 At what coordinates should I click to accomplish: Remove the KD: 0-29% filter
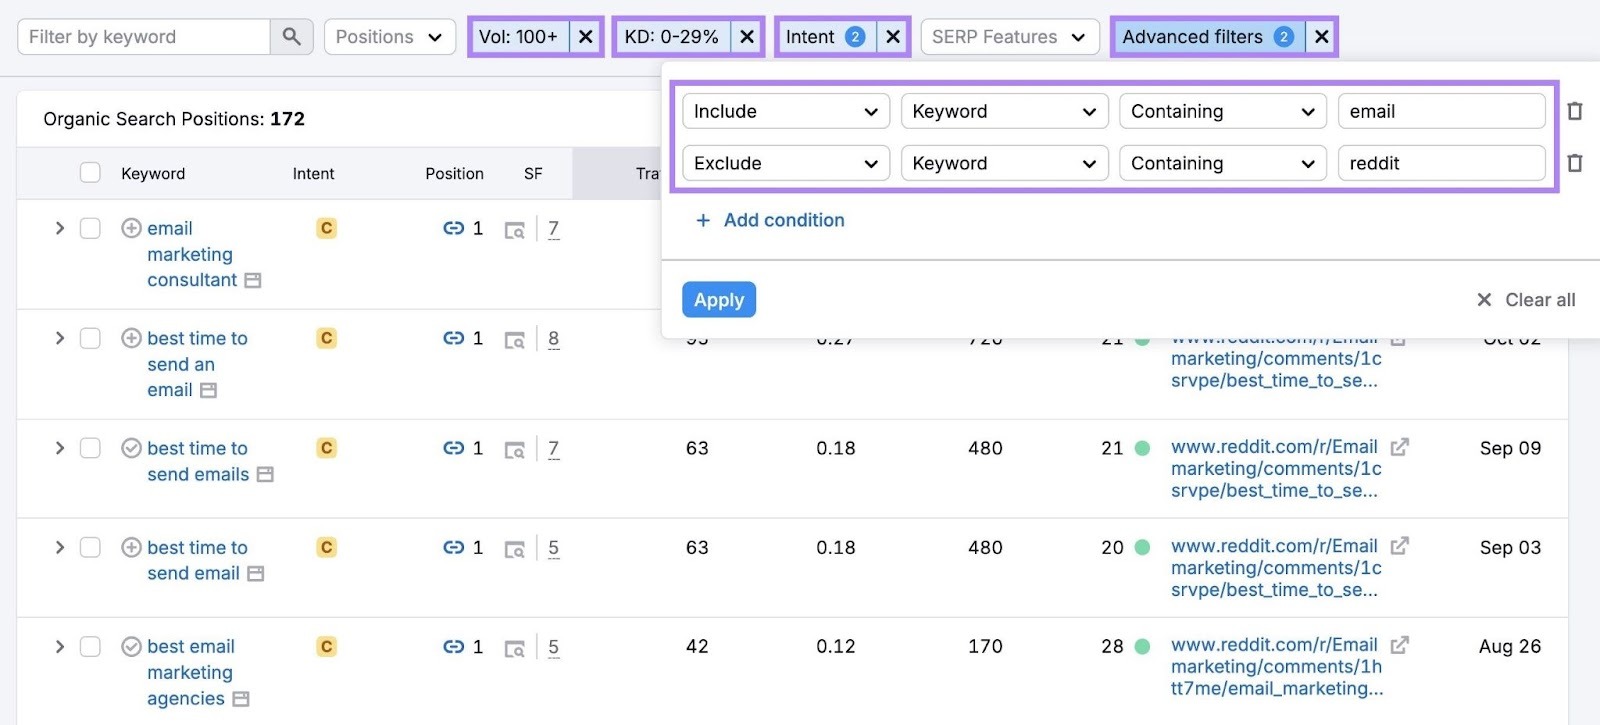coord(747,37)
